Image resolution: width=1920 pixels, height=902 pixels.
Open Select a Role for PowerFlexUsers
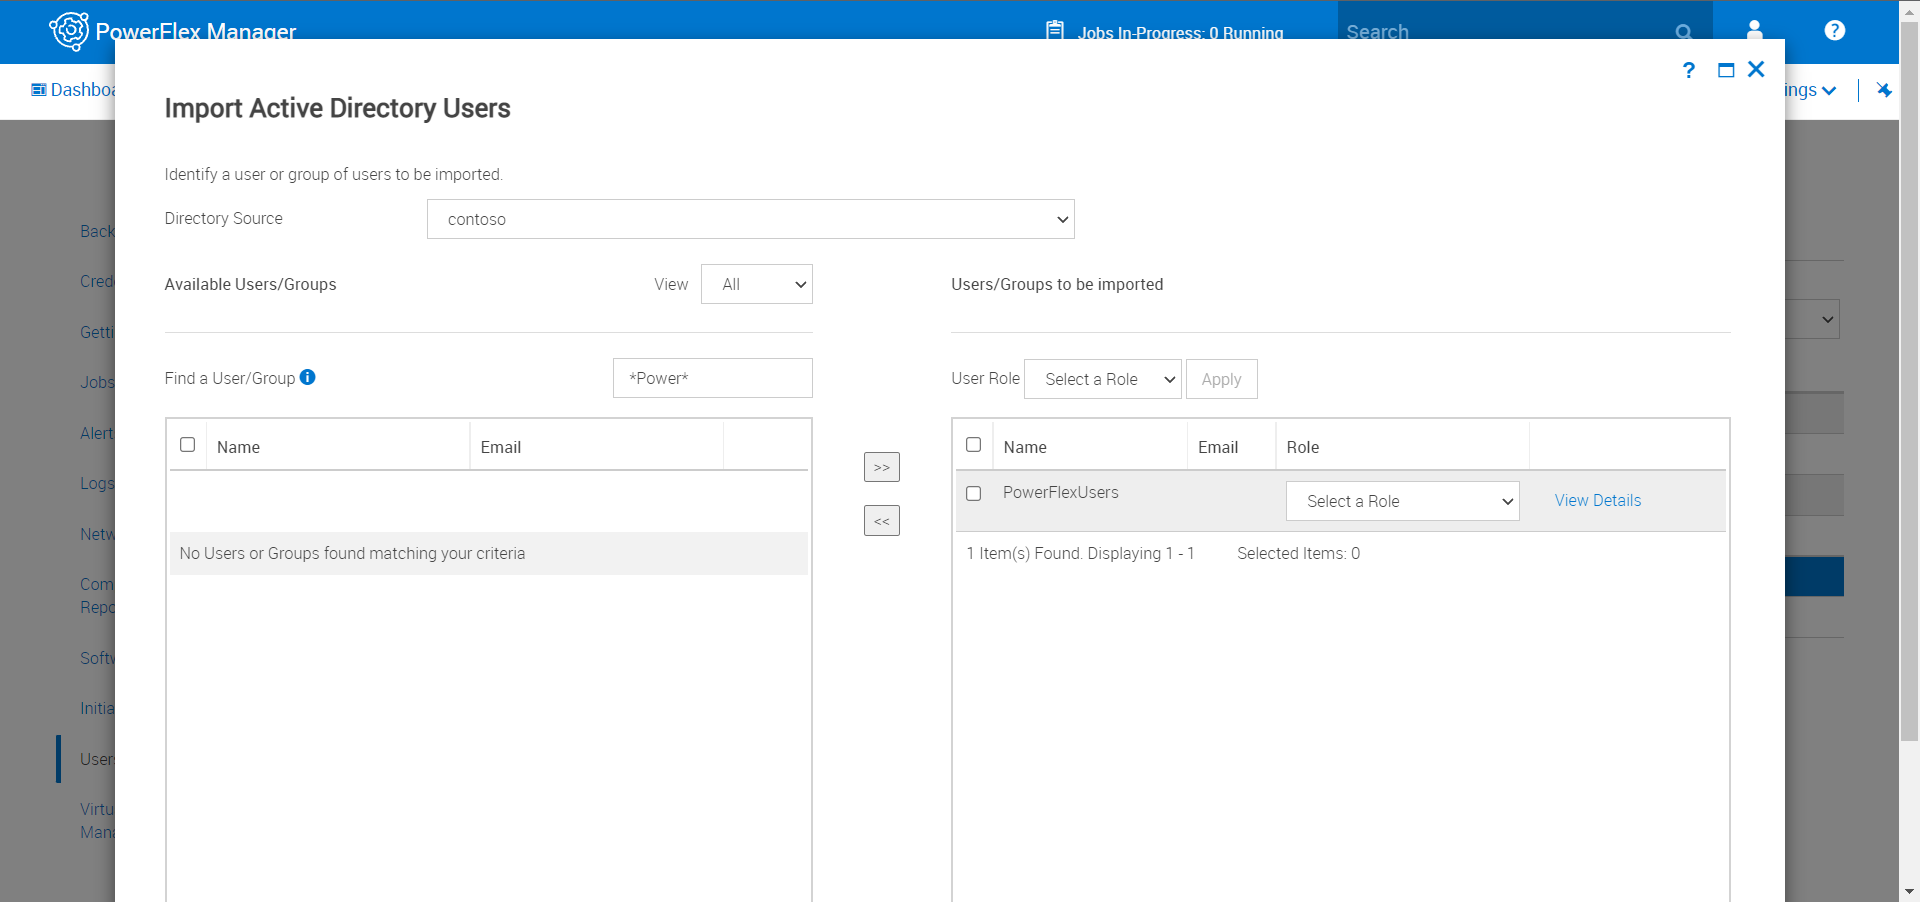point(1402,501)
